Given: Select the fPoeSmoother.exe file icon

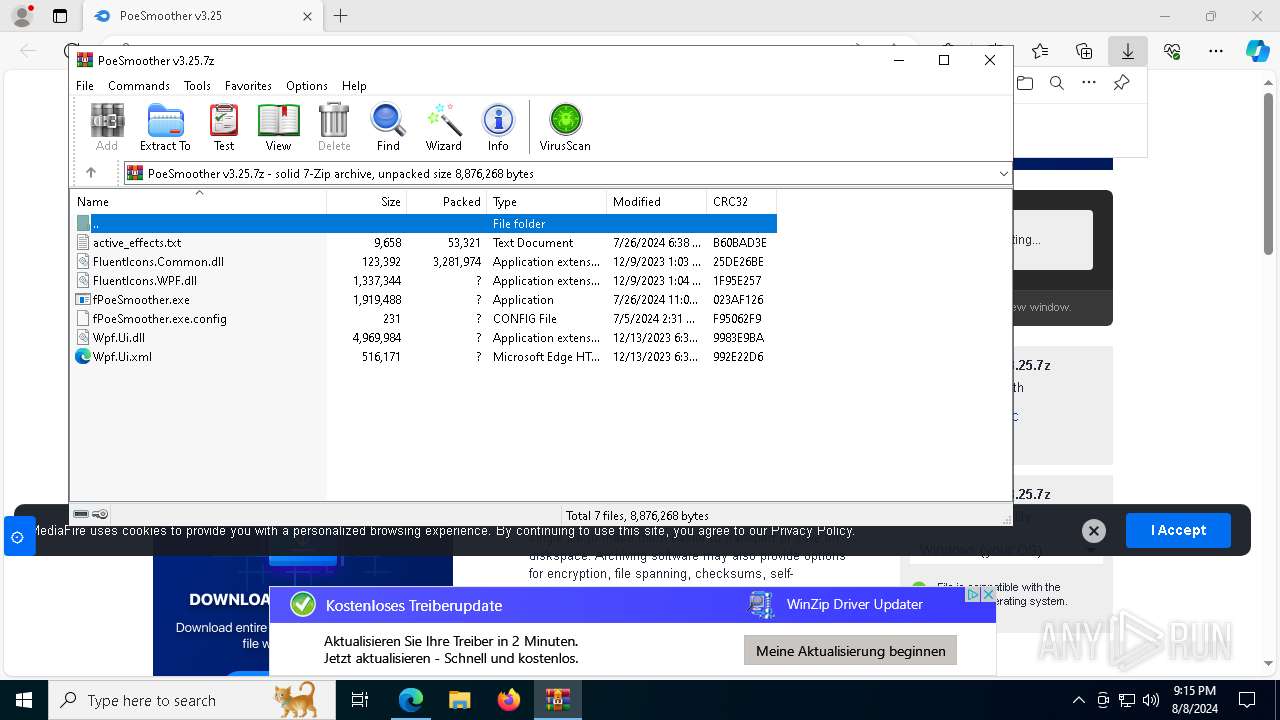Looking at the screenshot, I should tap(84, 299).
